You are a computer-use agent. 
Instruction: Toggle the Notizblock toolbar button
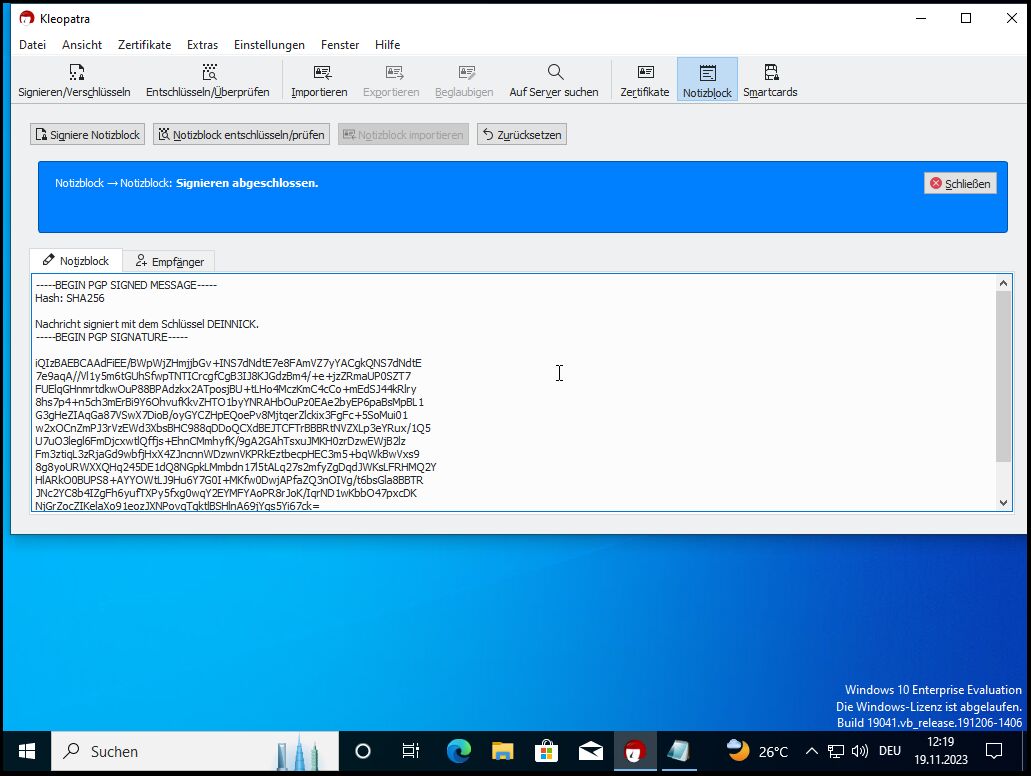(707, 80)
